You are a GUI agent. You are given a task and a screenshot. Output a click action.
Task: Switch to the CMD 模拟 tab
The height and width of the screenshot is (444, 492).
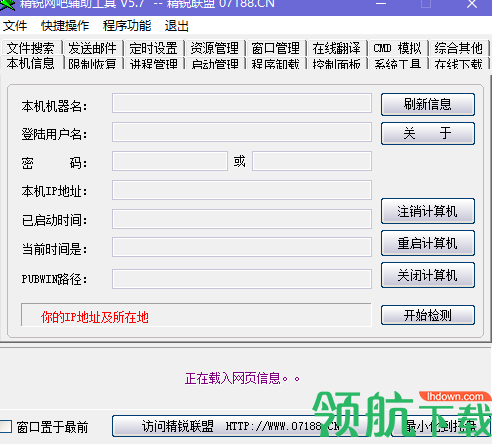pyautogui.click(x=398, y=48)
